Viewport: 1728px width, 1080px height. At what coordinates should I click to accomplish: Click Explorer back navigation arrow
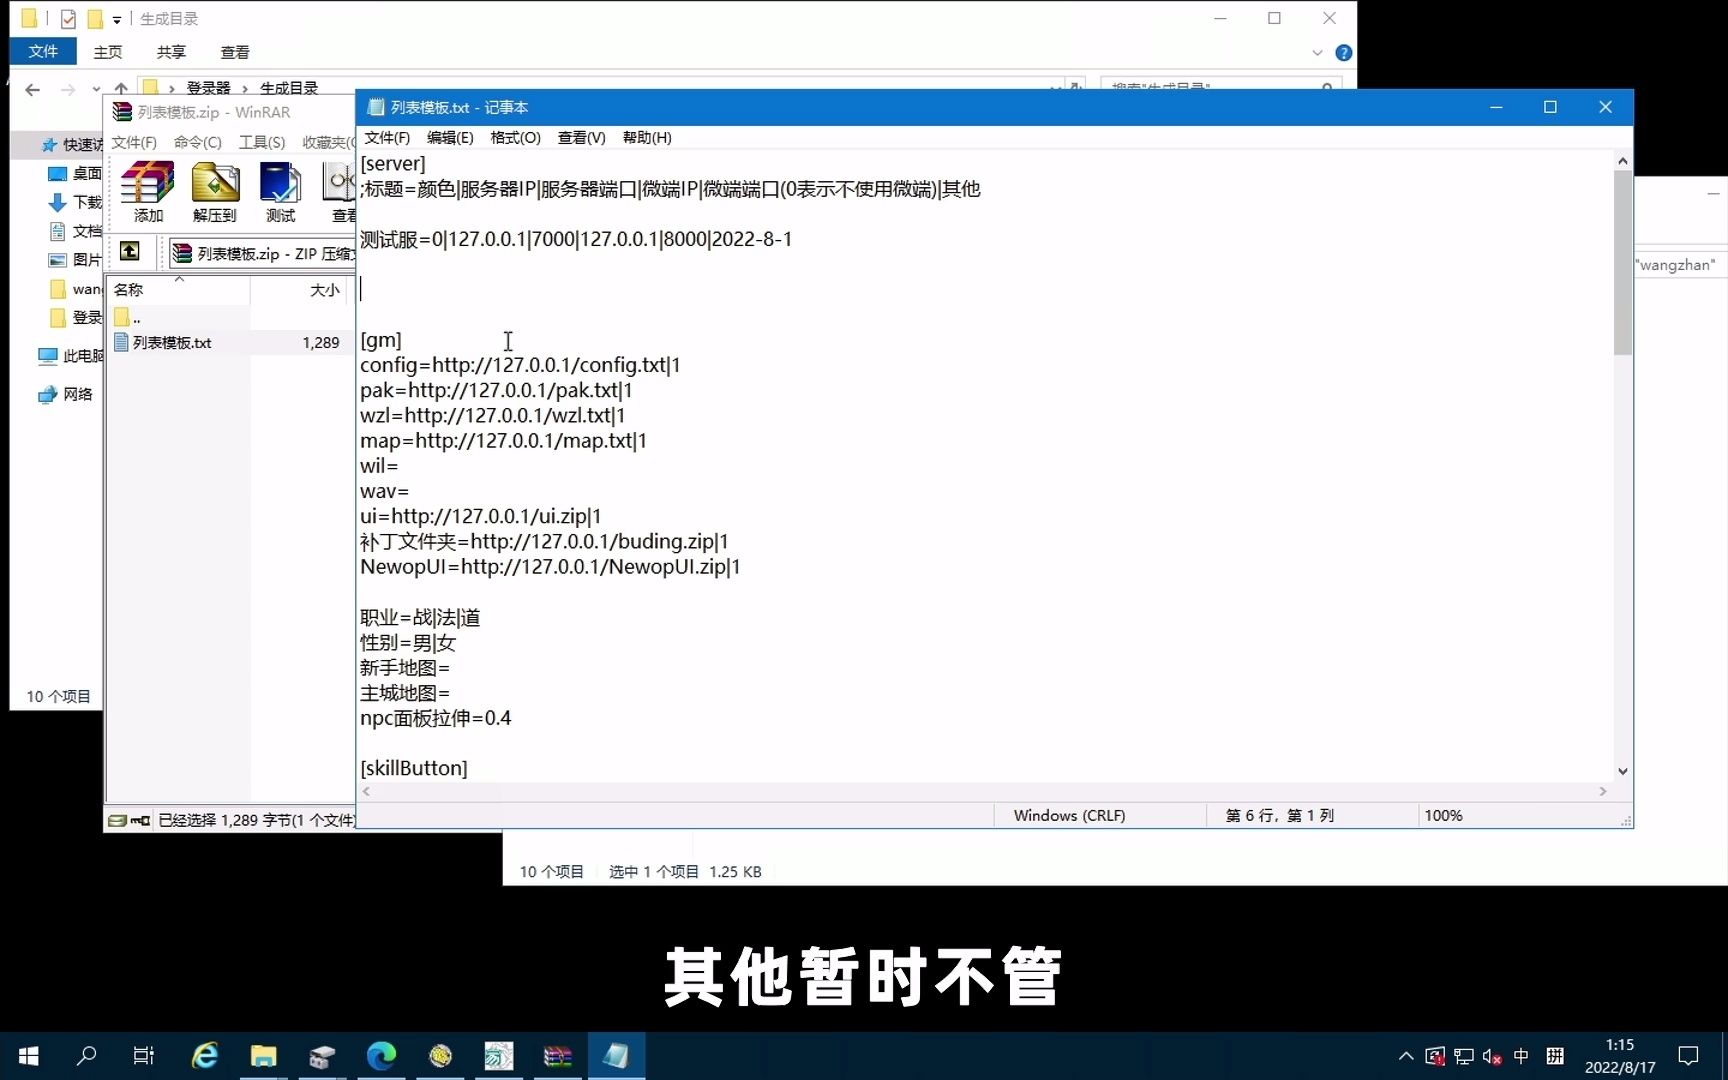32,89
